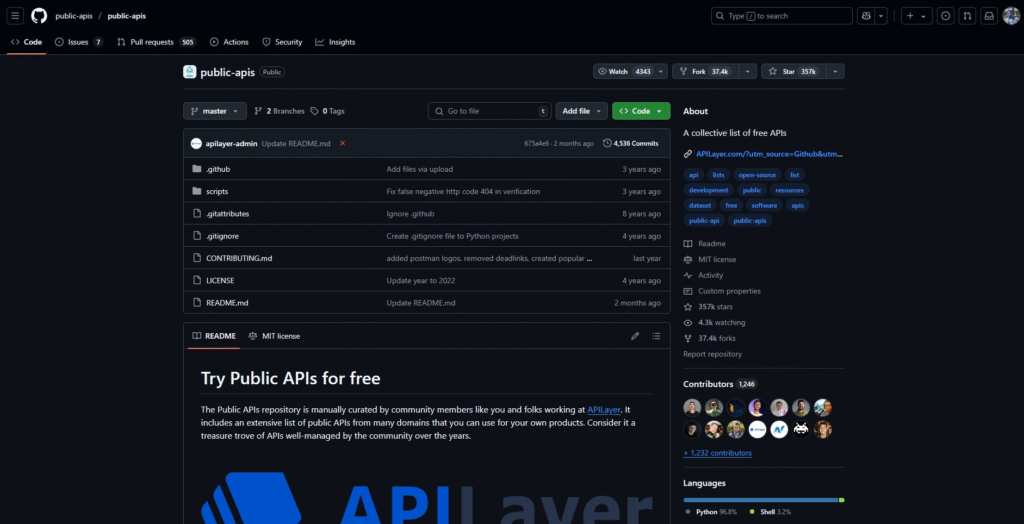This screenshot has height=524, width=1024.
Task: Open the LICENSE file
Action: (220, 280)
